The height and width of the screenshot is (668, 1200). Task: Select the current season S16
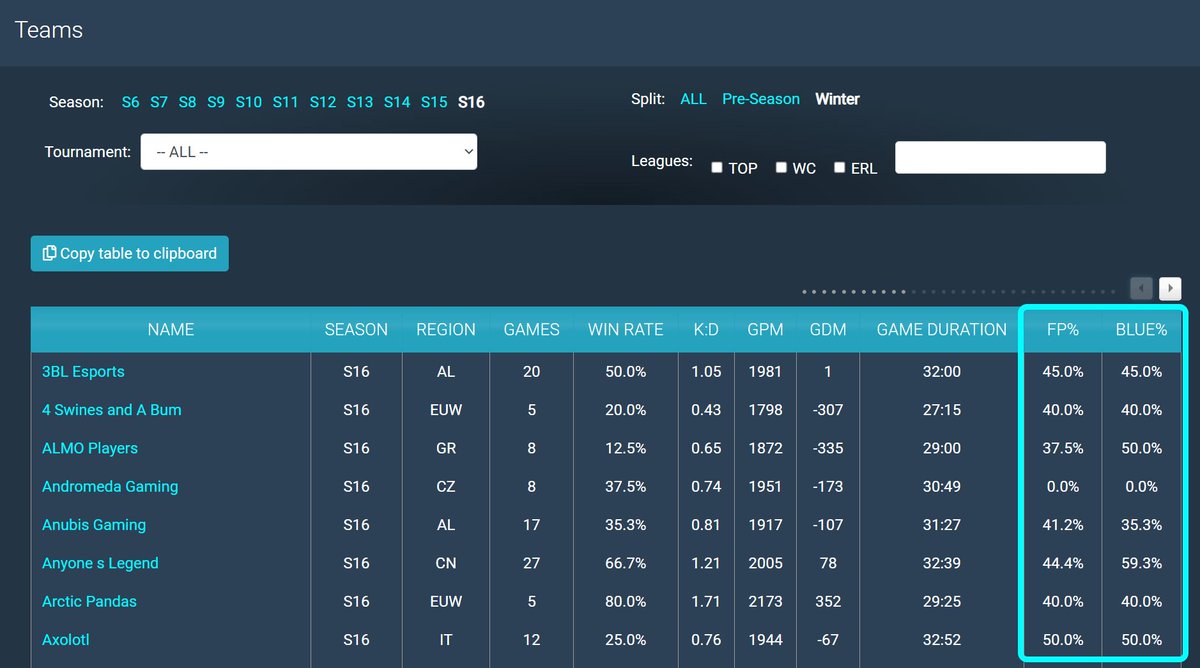coord(471,102)
